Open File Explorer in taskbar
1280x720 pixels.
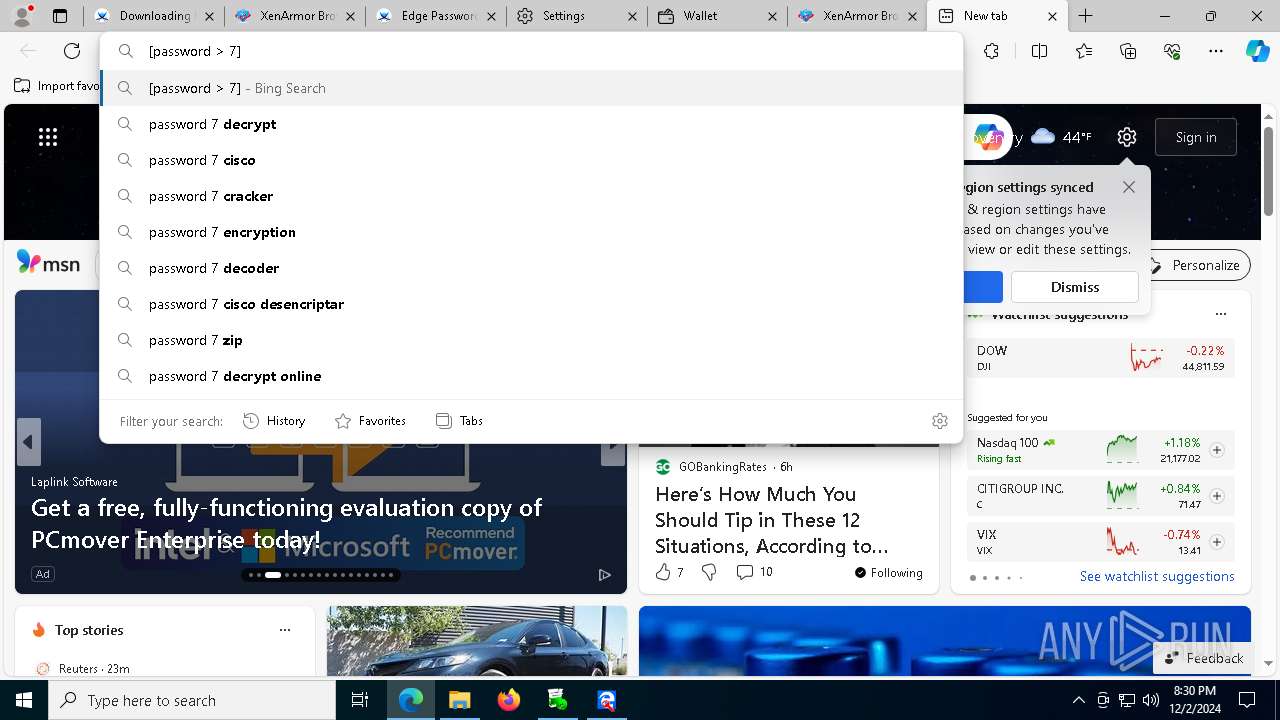pos(459,700)
